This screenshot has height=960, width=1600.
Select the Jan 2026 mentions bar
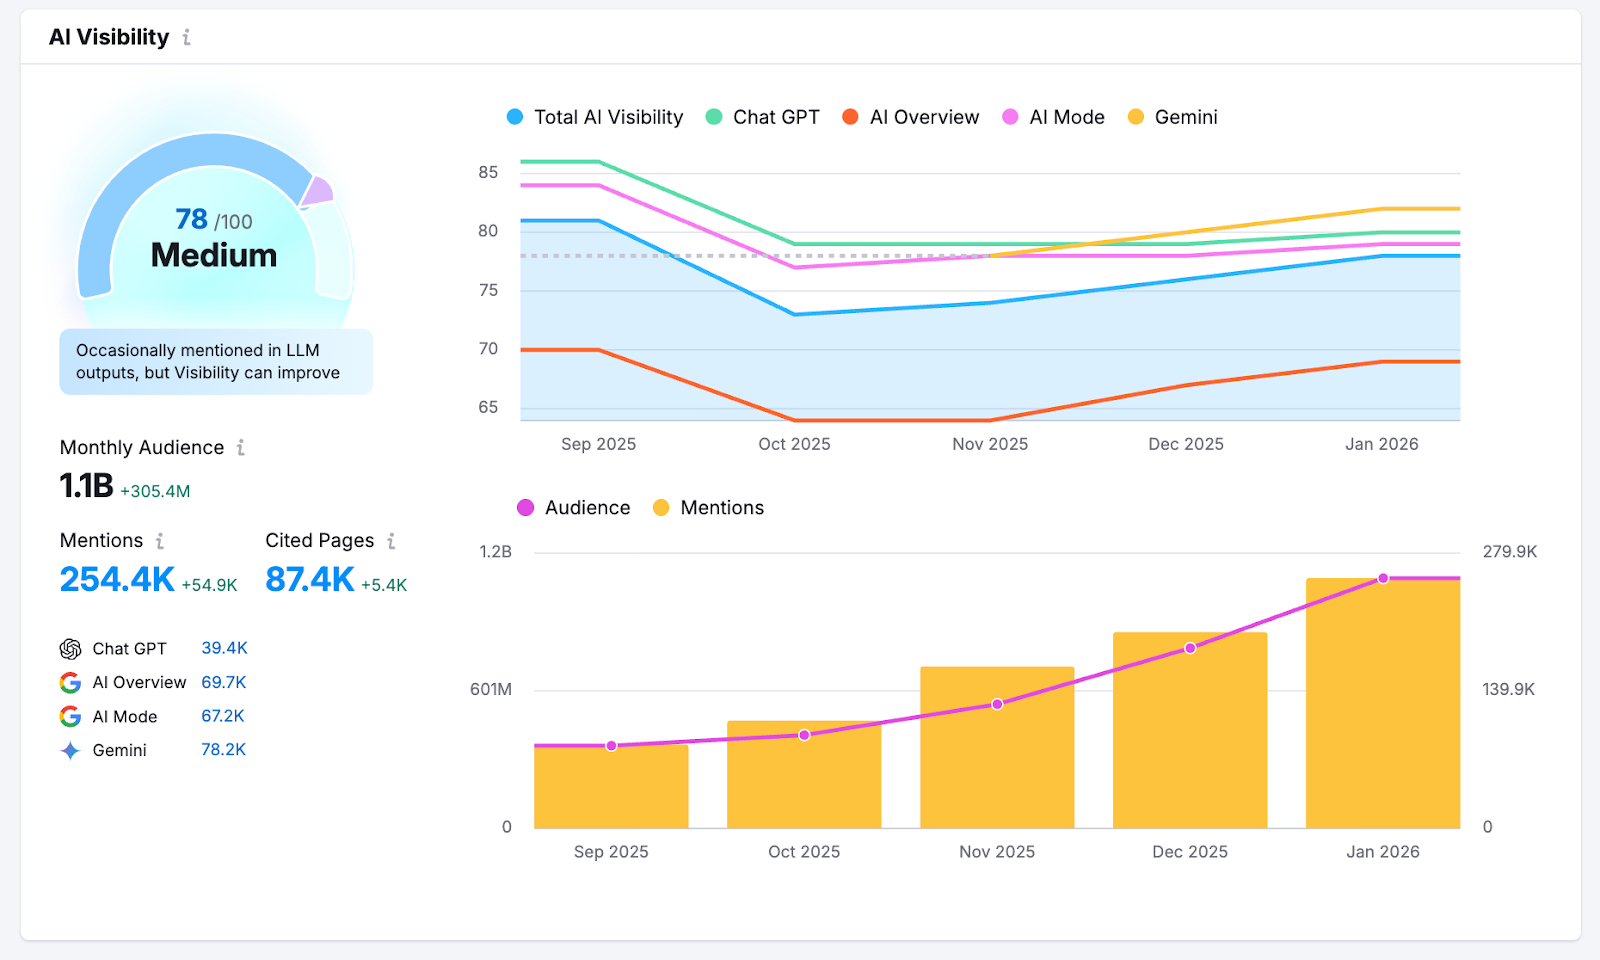[x=1383, y=700]
